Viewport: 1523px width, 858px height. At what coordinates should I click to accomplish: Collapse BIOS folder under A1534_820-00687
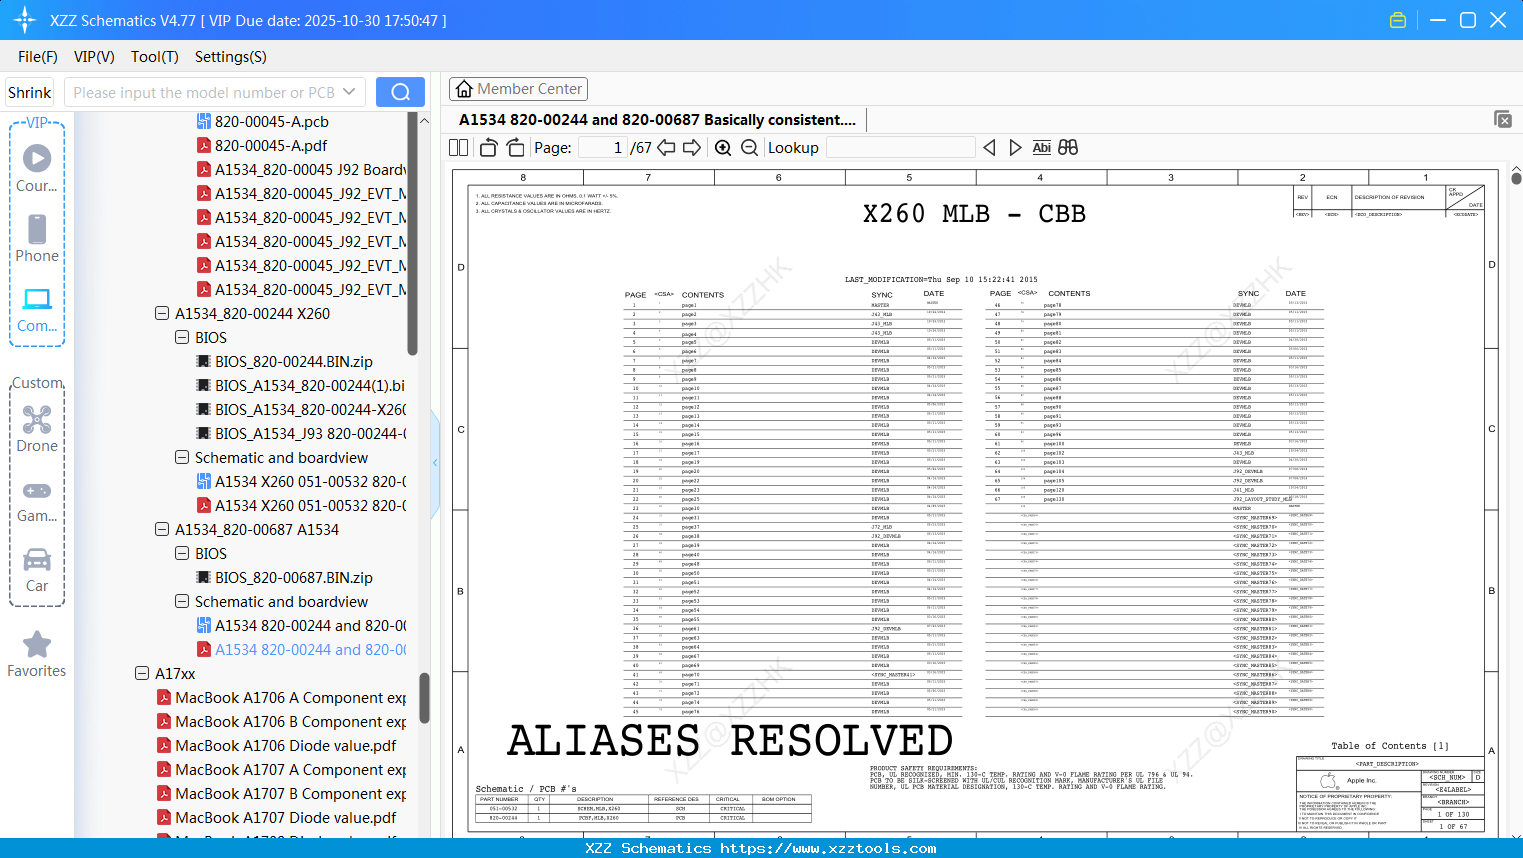pyautogui.click(x=182, y=553)
